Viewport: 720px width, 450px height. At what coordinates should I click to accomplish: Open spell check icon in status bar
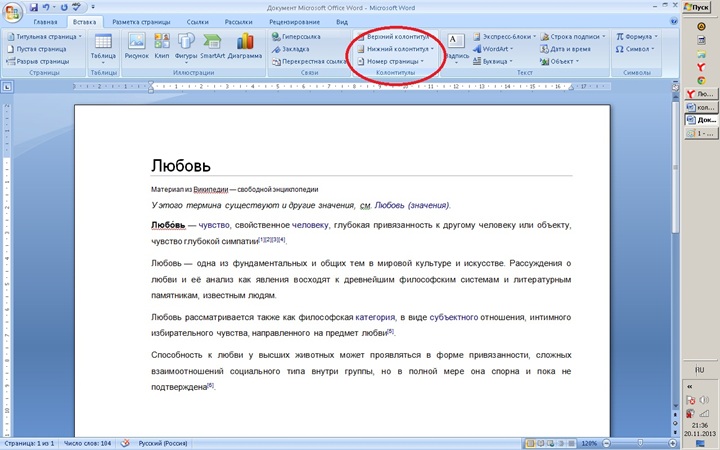pos(125,443)
